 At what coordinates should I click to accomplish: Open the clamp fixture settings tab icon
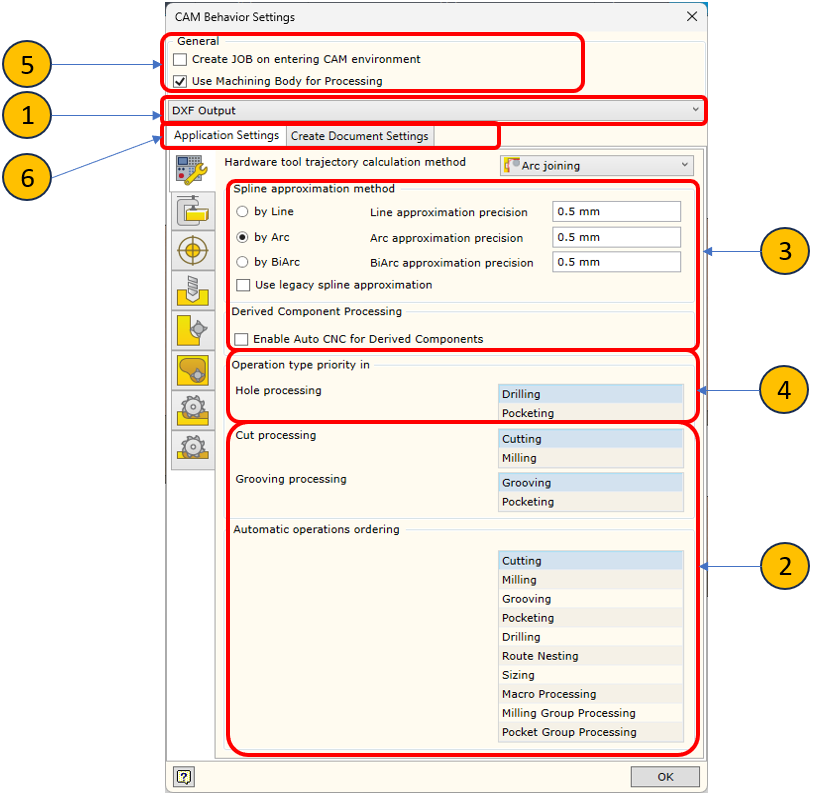pyautogui.click(x=193, y=211)
